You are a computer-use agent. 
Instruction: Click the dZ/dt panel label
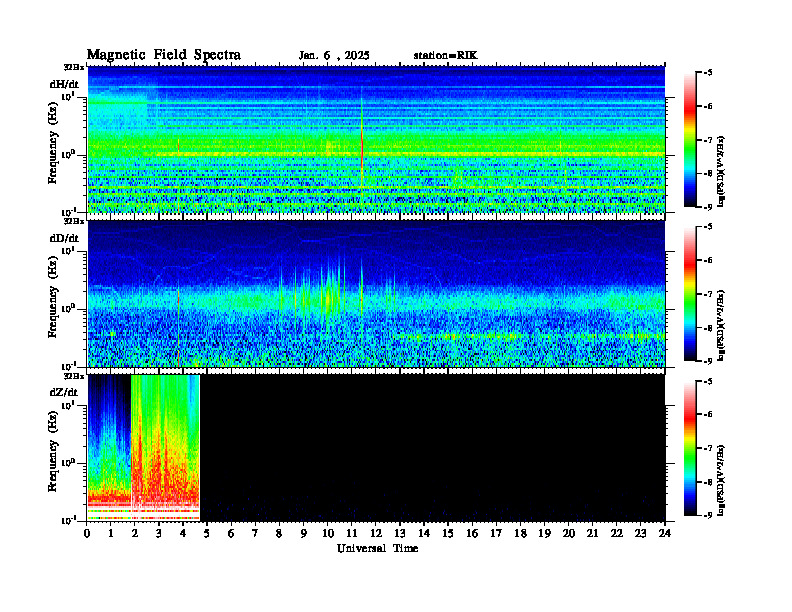pyautogui.click(x=64, y=392)
